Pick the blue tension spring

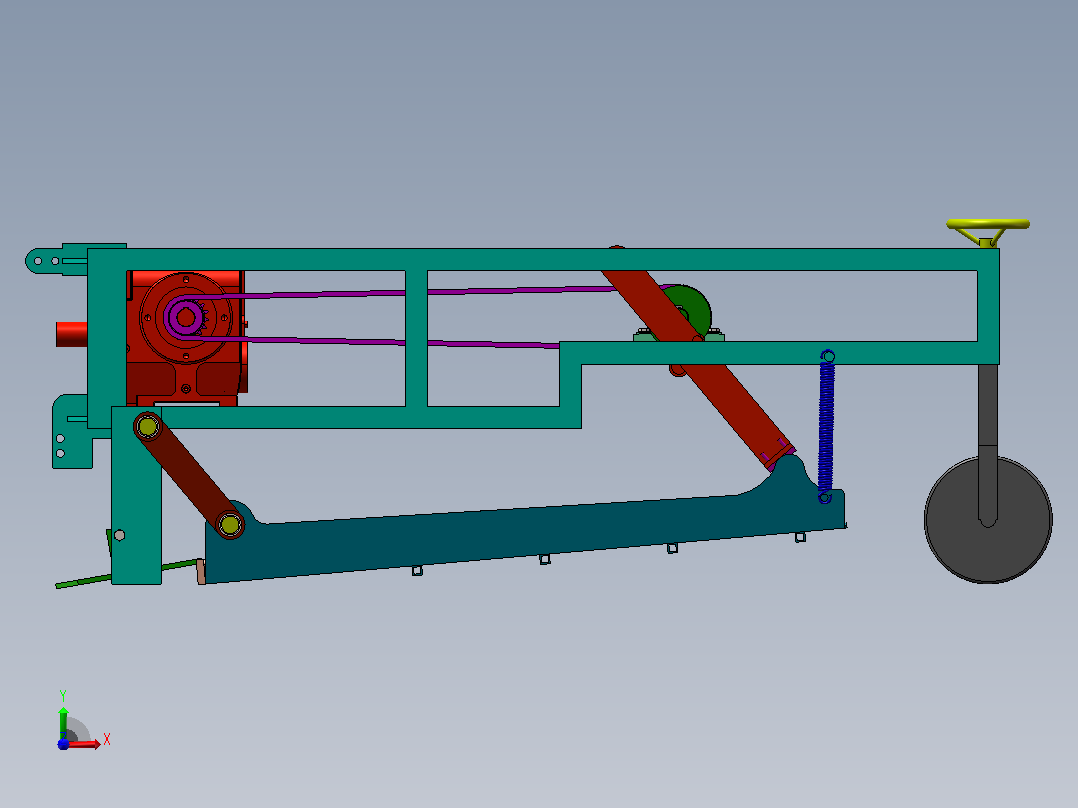click(x=826, y=426)
